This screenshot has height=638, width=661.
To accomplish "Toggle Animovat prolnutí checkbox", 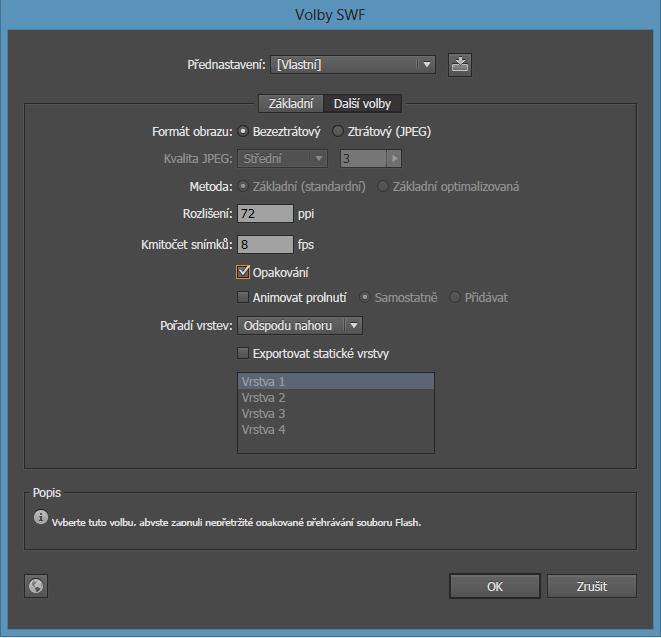I will [x=243, y=297].
